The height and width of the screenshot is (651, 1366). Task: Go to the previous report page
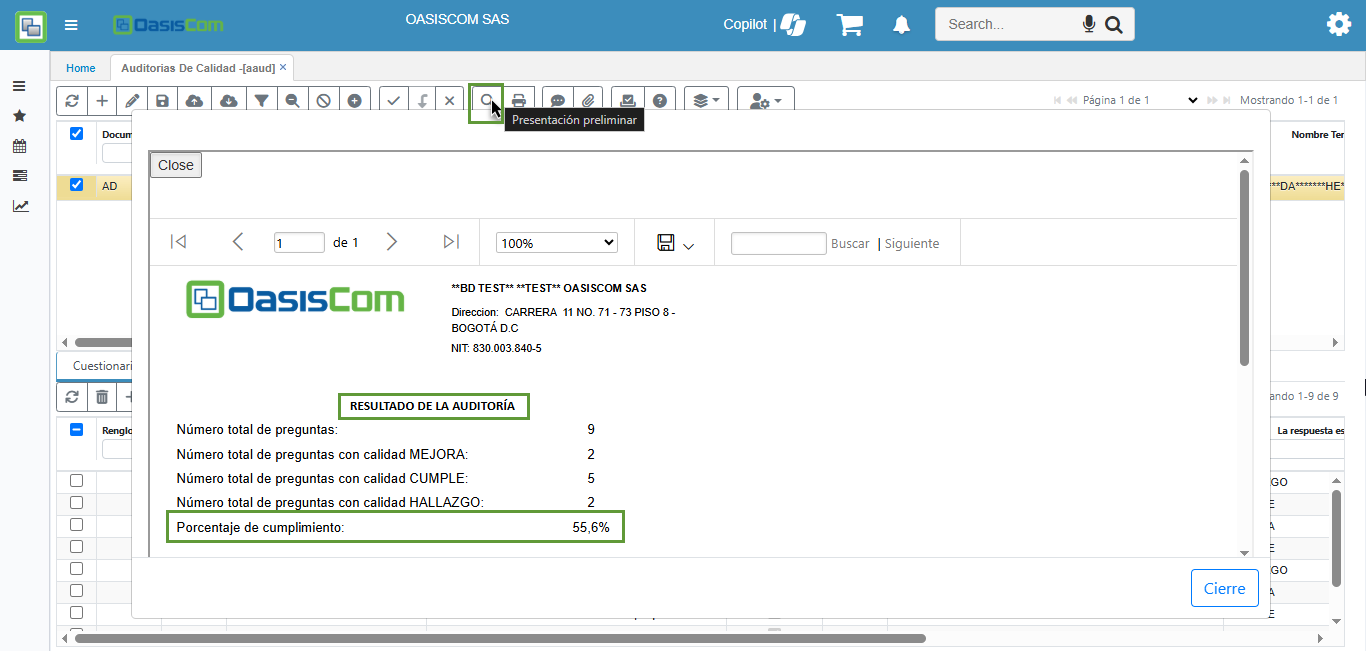[x=238, y=242]
